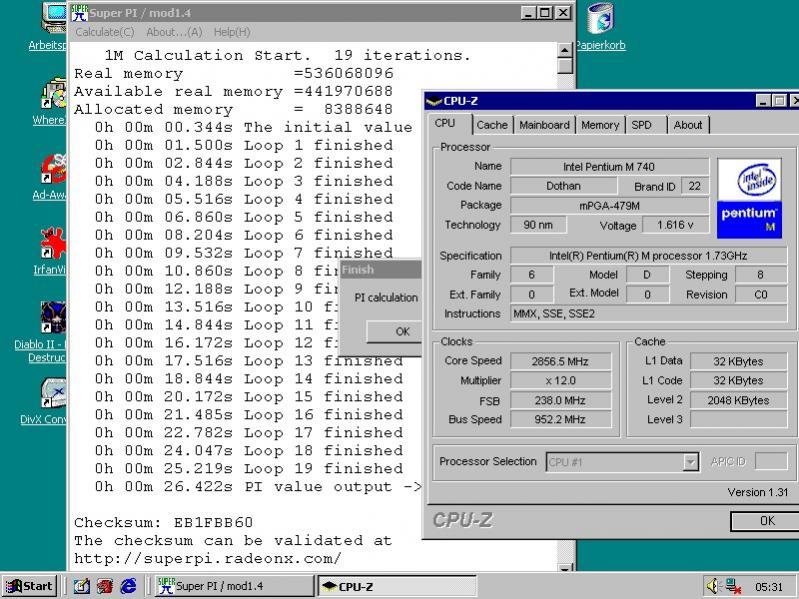Click the Brand ID value 22

pos(695,186)
